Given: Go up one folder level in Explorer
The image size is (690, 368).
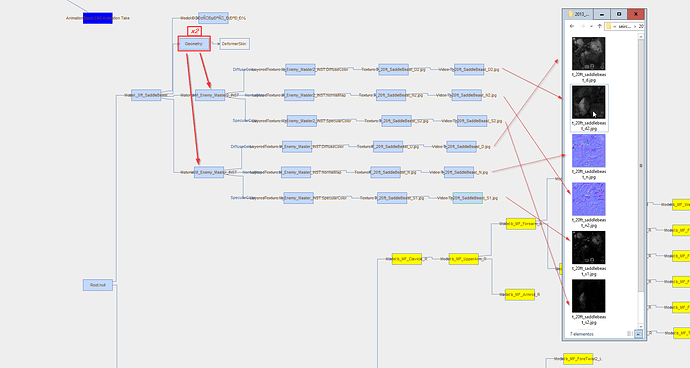Looking at the screenshot, I should click(x=599, y=26).
